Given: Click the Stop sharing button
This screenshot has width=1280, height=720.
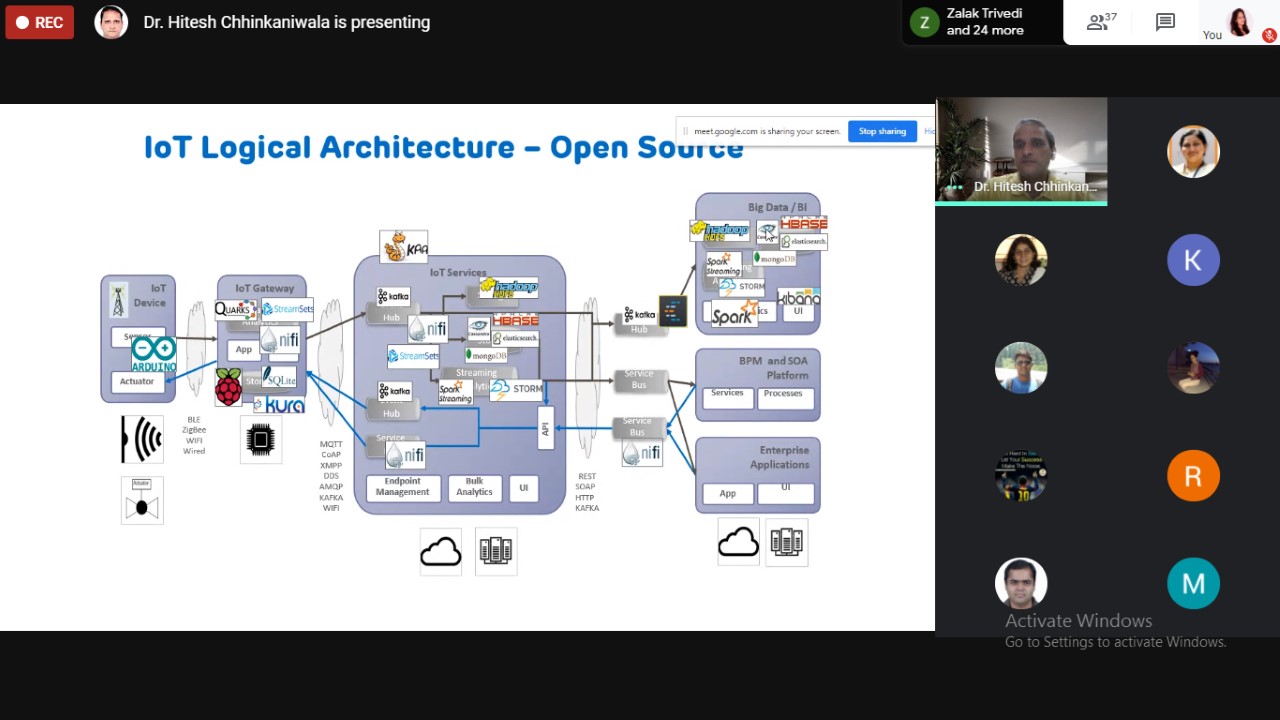Looking at the screenshot, I should 882,131.
